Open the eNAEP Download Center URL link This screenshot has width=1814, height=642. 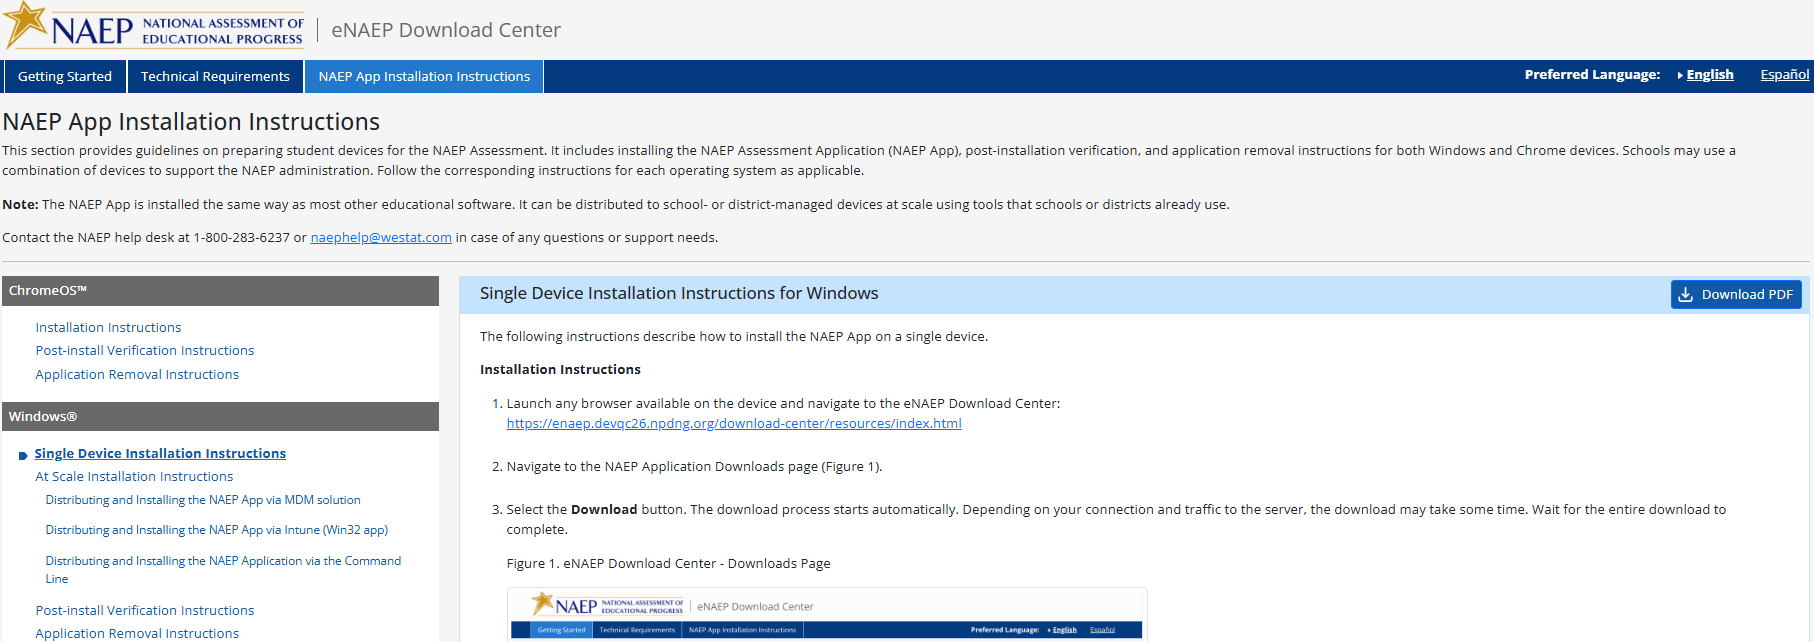click(734, 424)
